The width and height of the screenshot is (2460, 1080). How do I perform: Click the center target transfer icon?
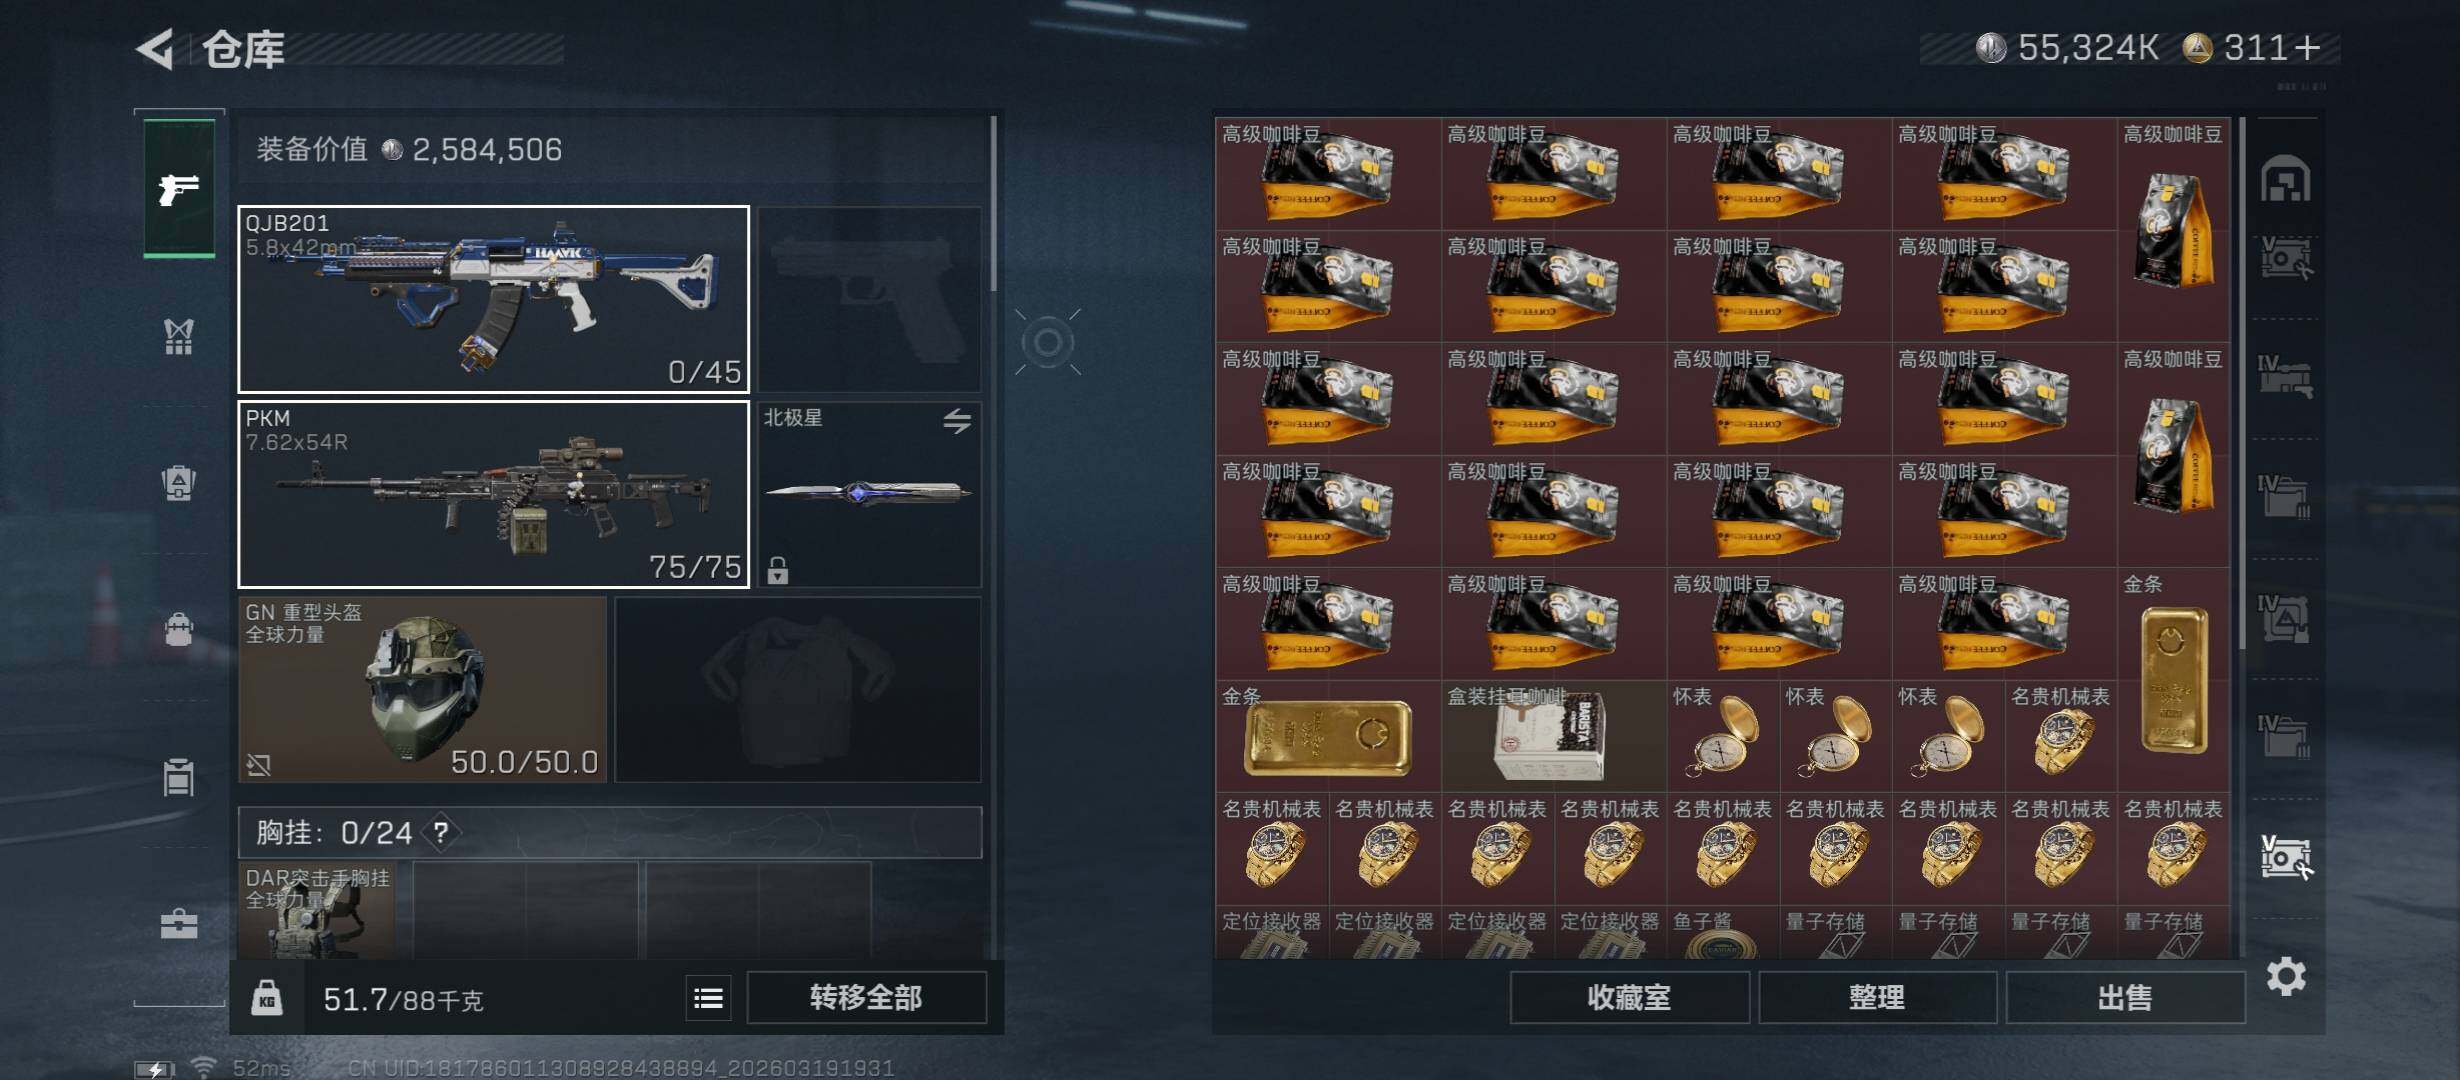1048,342
